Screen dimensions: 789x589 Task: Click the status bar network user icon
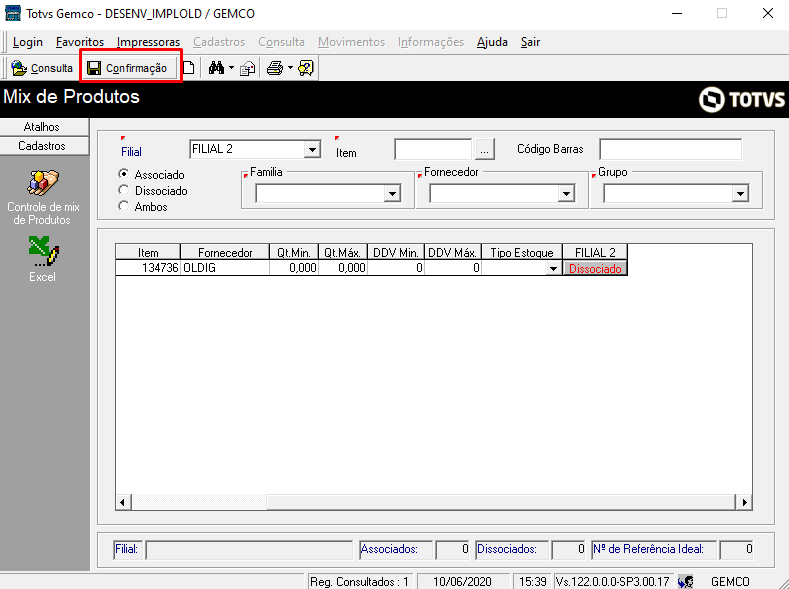click(x=686, y=582)
